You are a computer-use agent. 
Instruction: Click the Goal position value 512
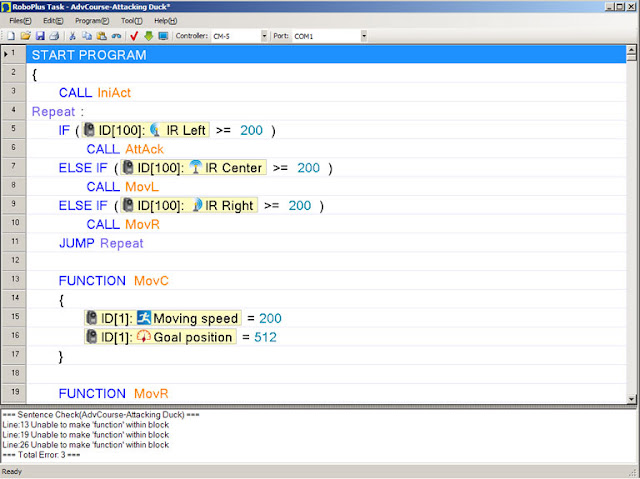(265, 337)
